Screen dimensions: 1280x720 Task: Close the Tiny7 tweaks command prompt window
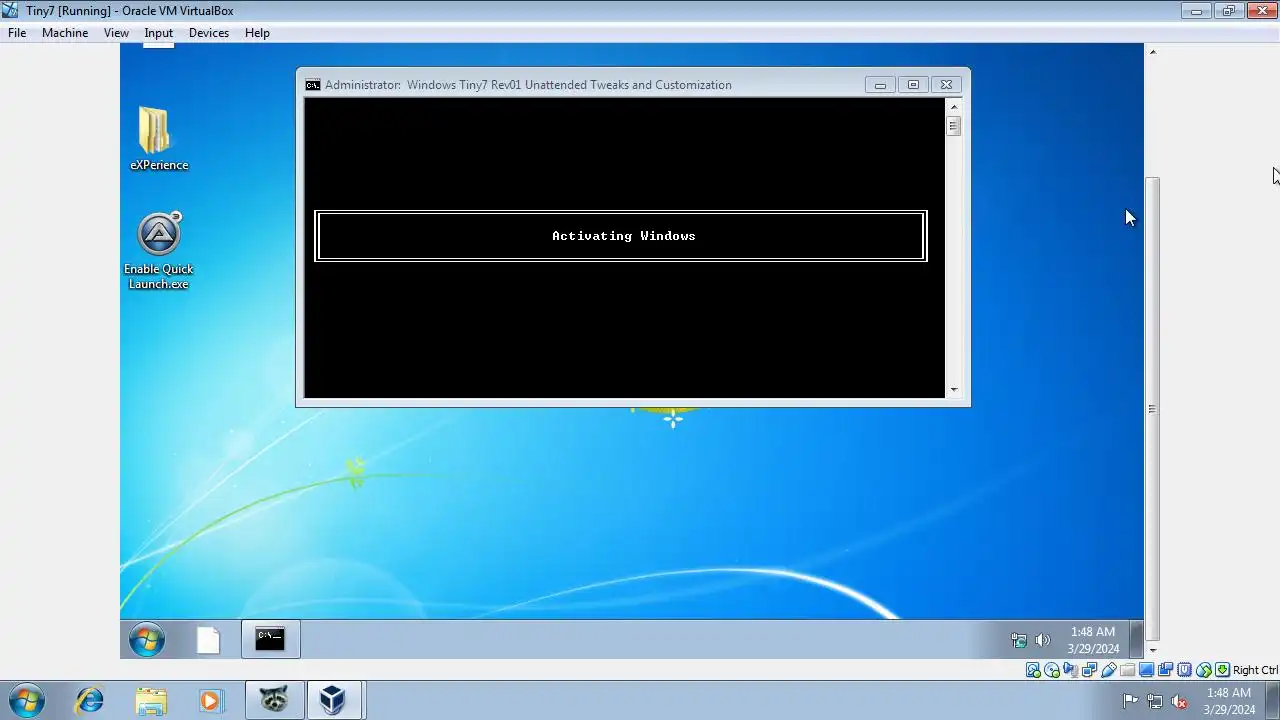946,85
